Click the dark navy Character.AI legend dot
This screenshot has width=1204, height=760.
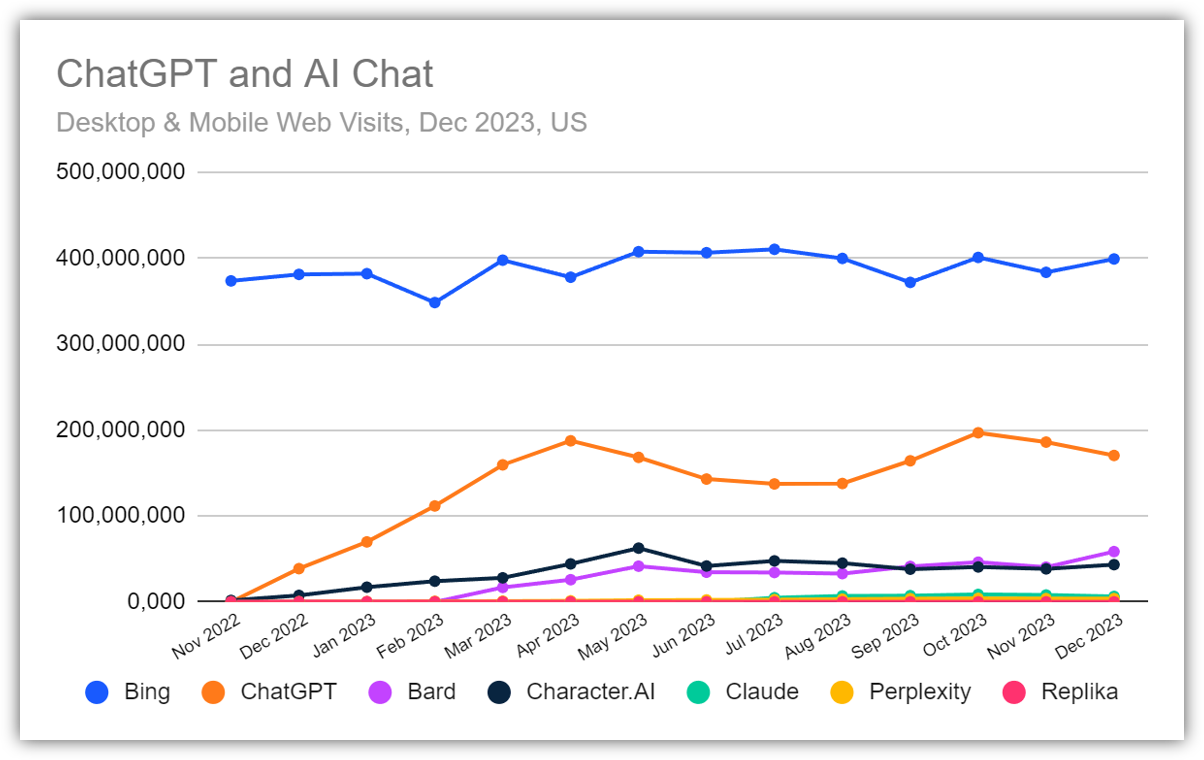click(501, 692)
